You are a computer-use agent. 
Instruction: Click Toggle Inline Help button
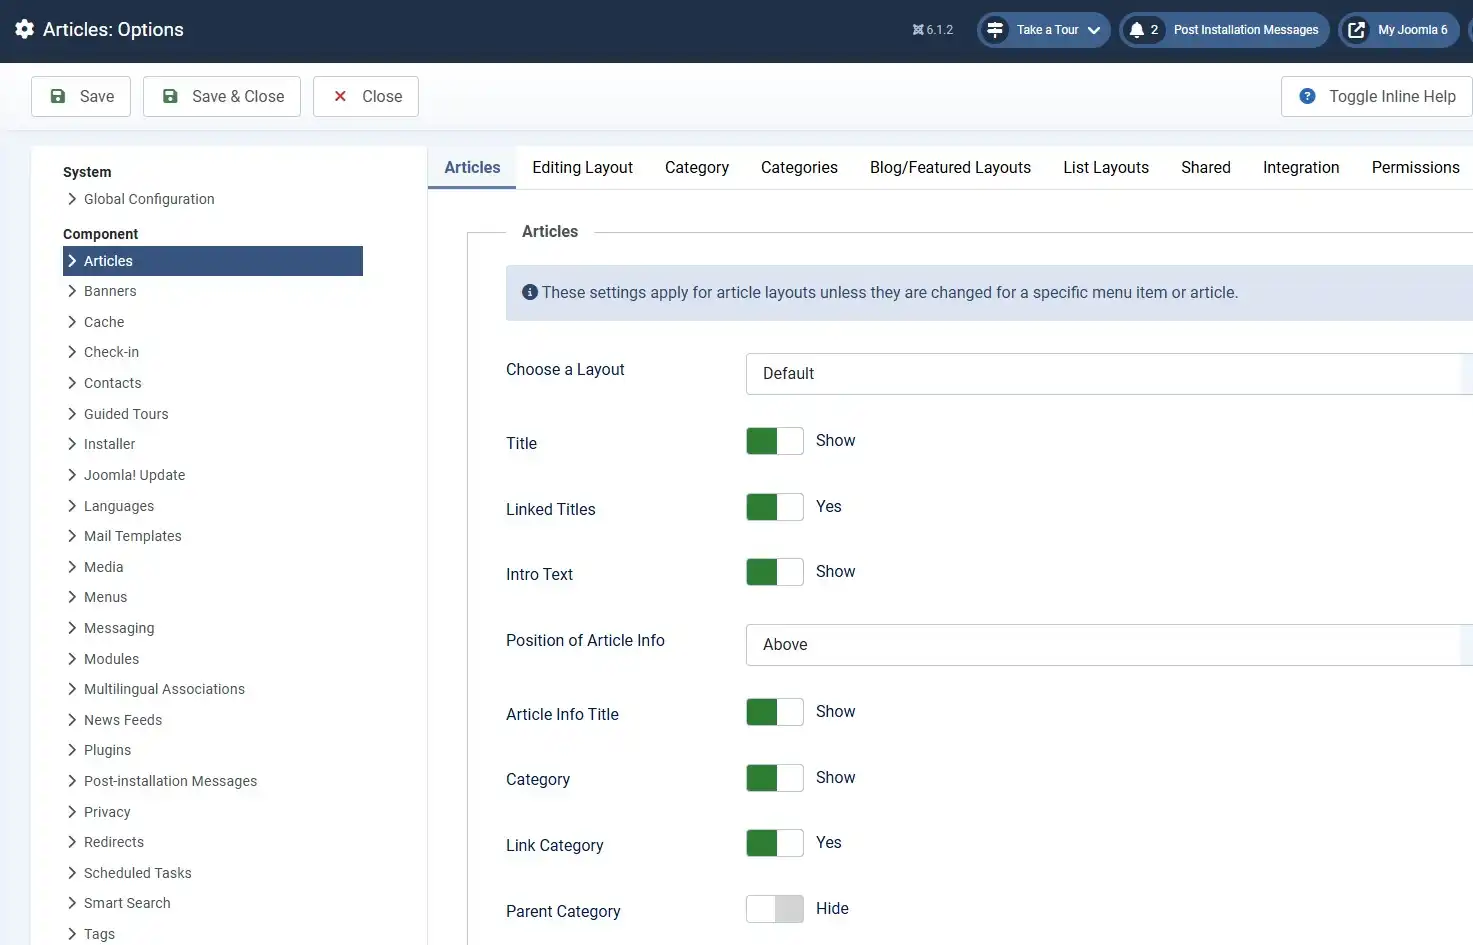point(1377,96)
